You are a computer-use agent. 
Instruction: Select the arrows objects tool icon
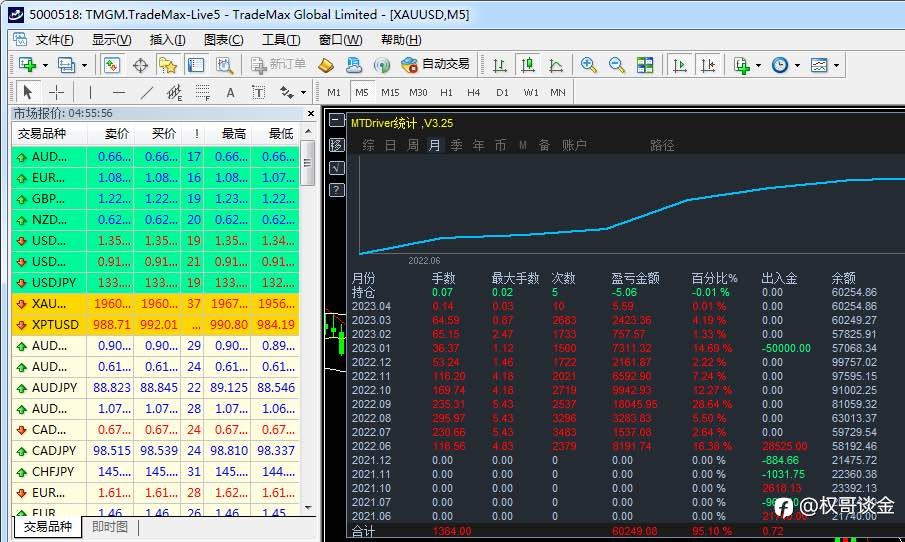287,92
